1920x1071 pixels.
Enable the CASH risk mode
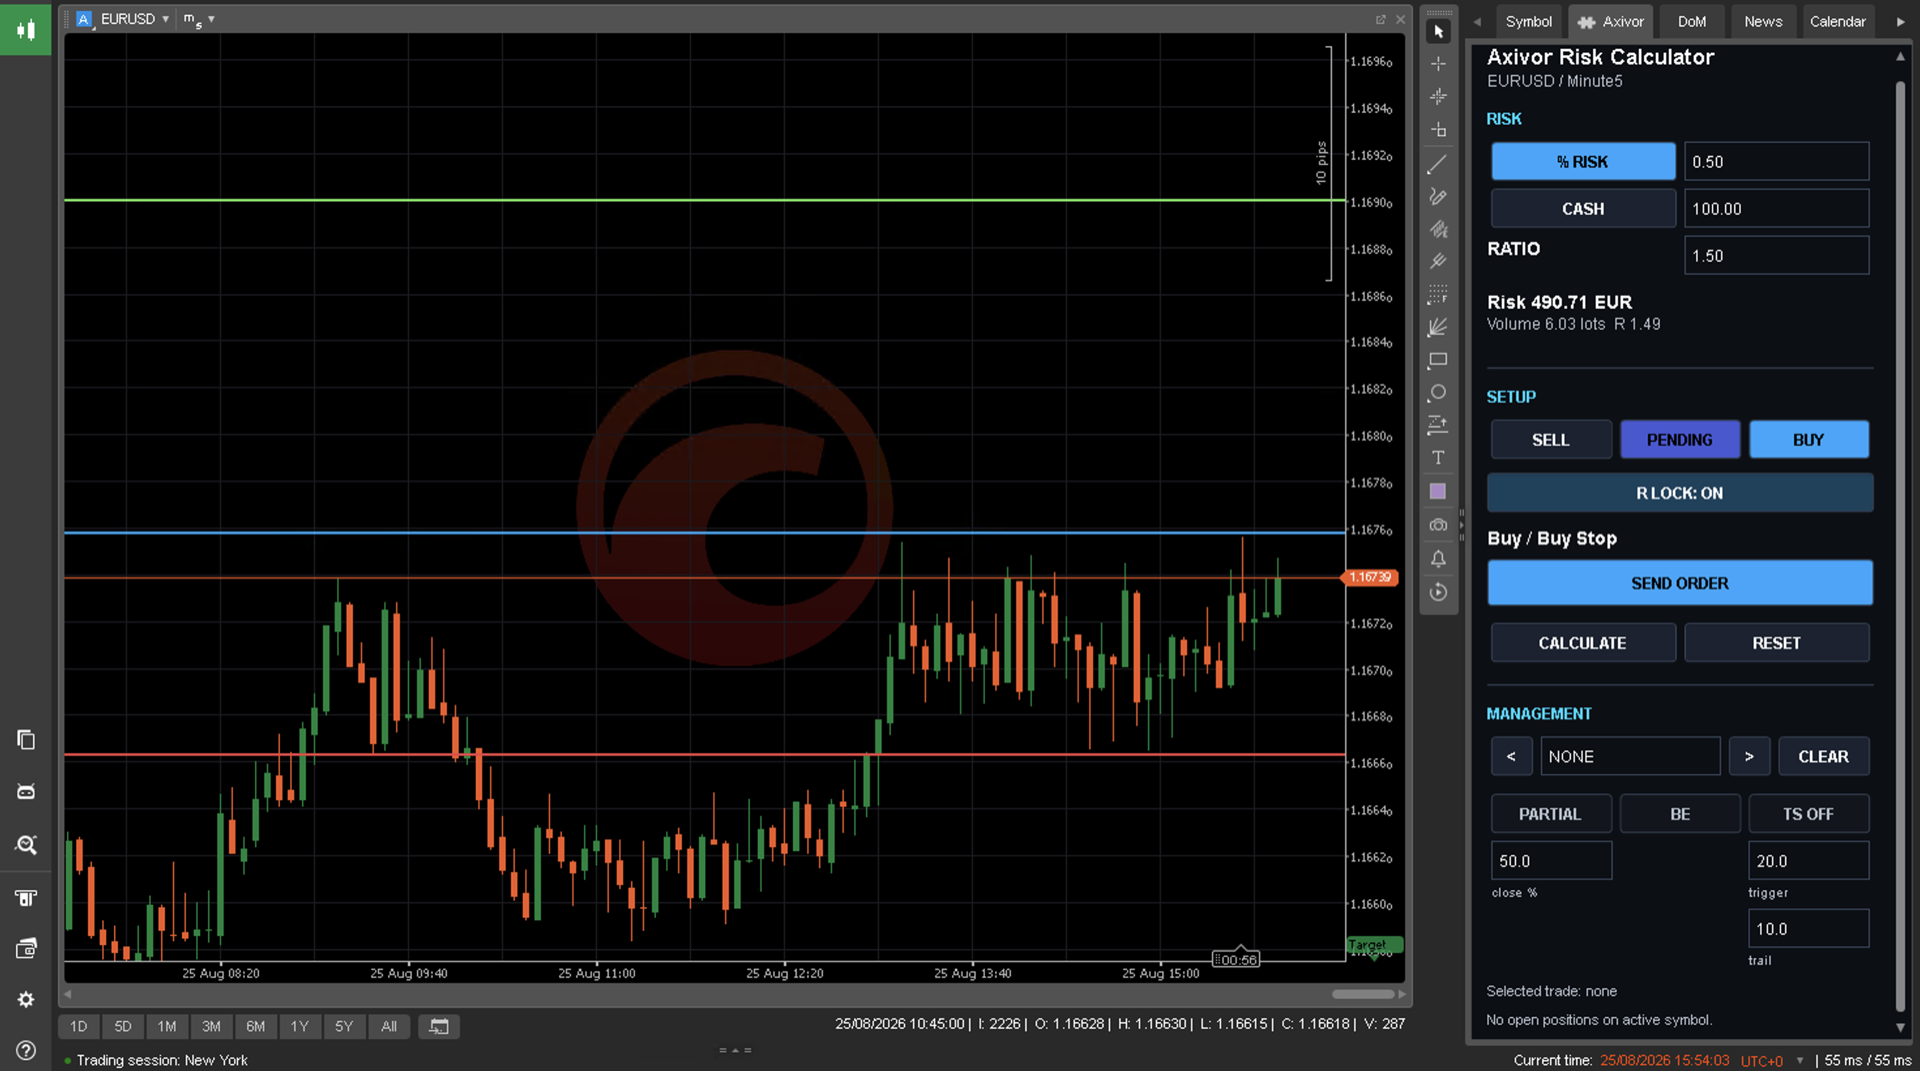tap(1583, 208)
